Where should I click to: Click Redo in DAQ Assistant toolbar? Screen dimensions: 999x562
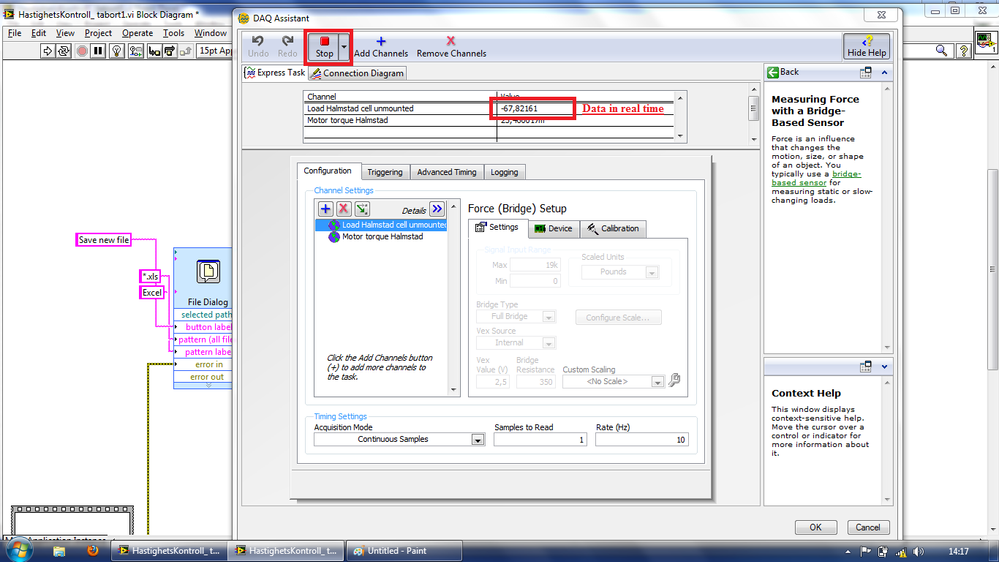point(287,47)
